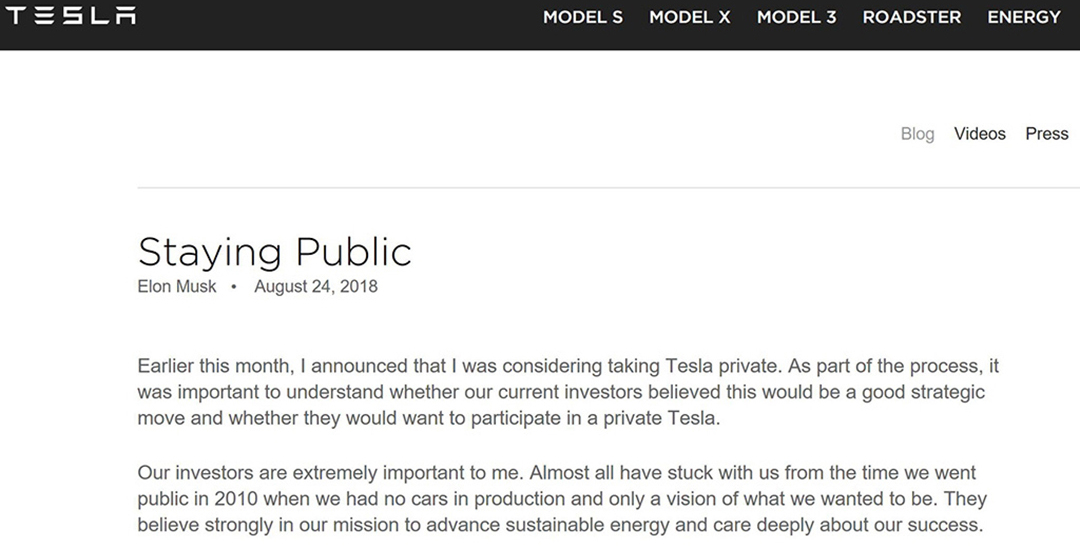Navigate to Model X in top navigation
The height and width of the screenshot is (548, 1080).
(x=689, y=17)
